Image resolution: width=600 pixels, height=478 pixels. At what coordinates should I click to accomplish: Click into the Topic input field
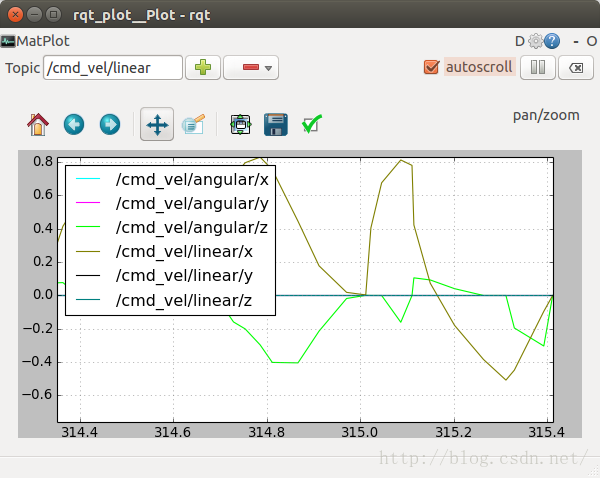[113, 68]
